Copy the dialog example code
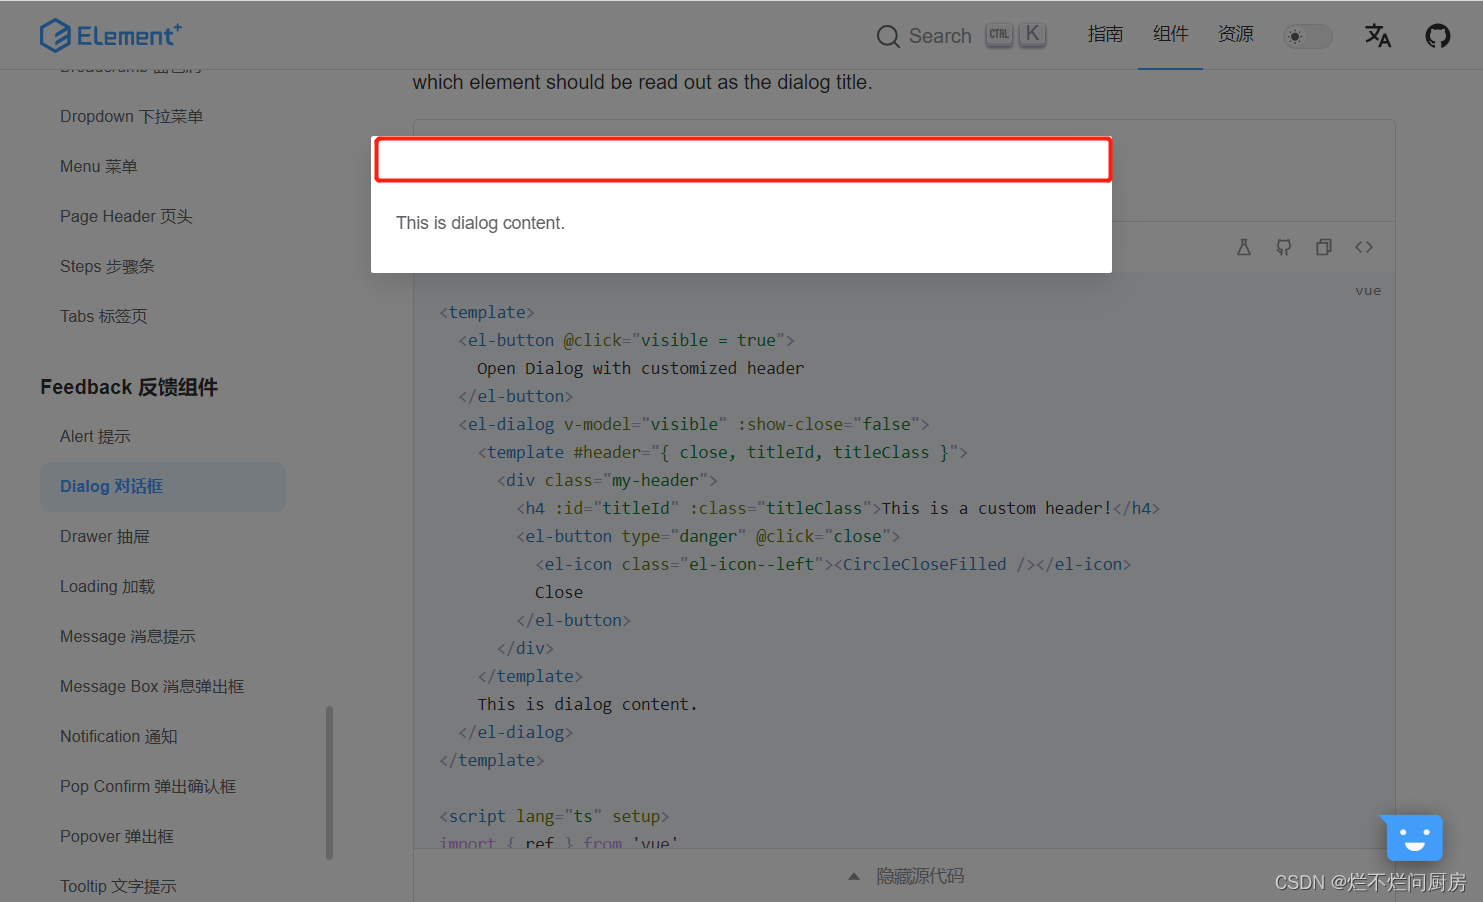Image resolution: width=1483 pixels, height=902 pixels. [1324, 246]
